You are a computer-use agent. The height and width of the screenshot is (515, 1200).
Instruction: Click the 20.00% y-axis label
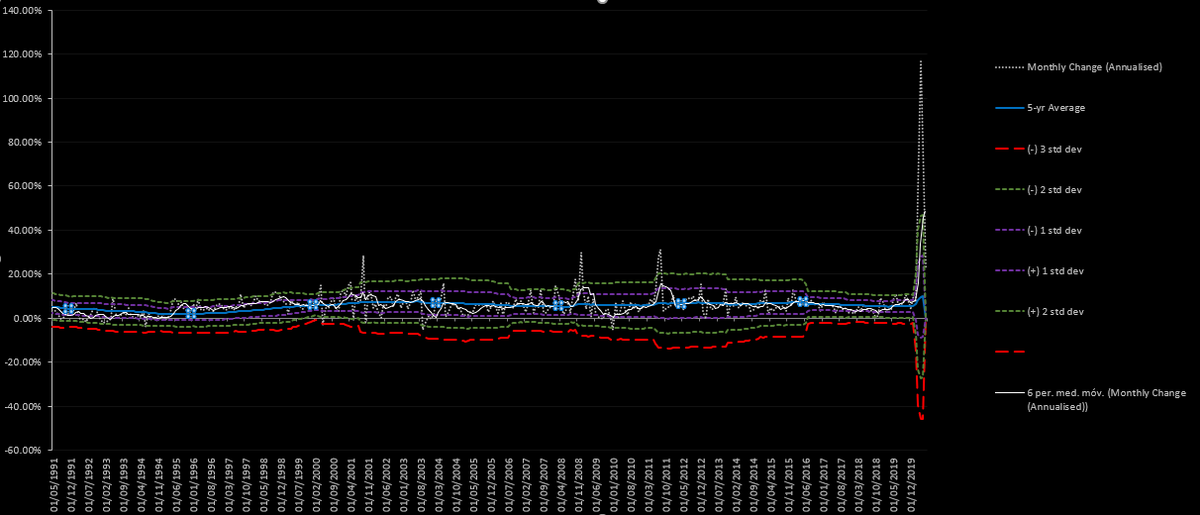pyautogui.click(x=23, y=274)
